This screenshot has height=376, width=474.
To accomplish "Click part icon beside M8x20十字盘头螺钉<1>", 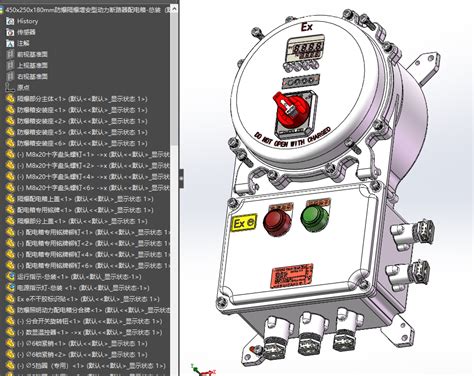I will [10, 154].
